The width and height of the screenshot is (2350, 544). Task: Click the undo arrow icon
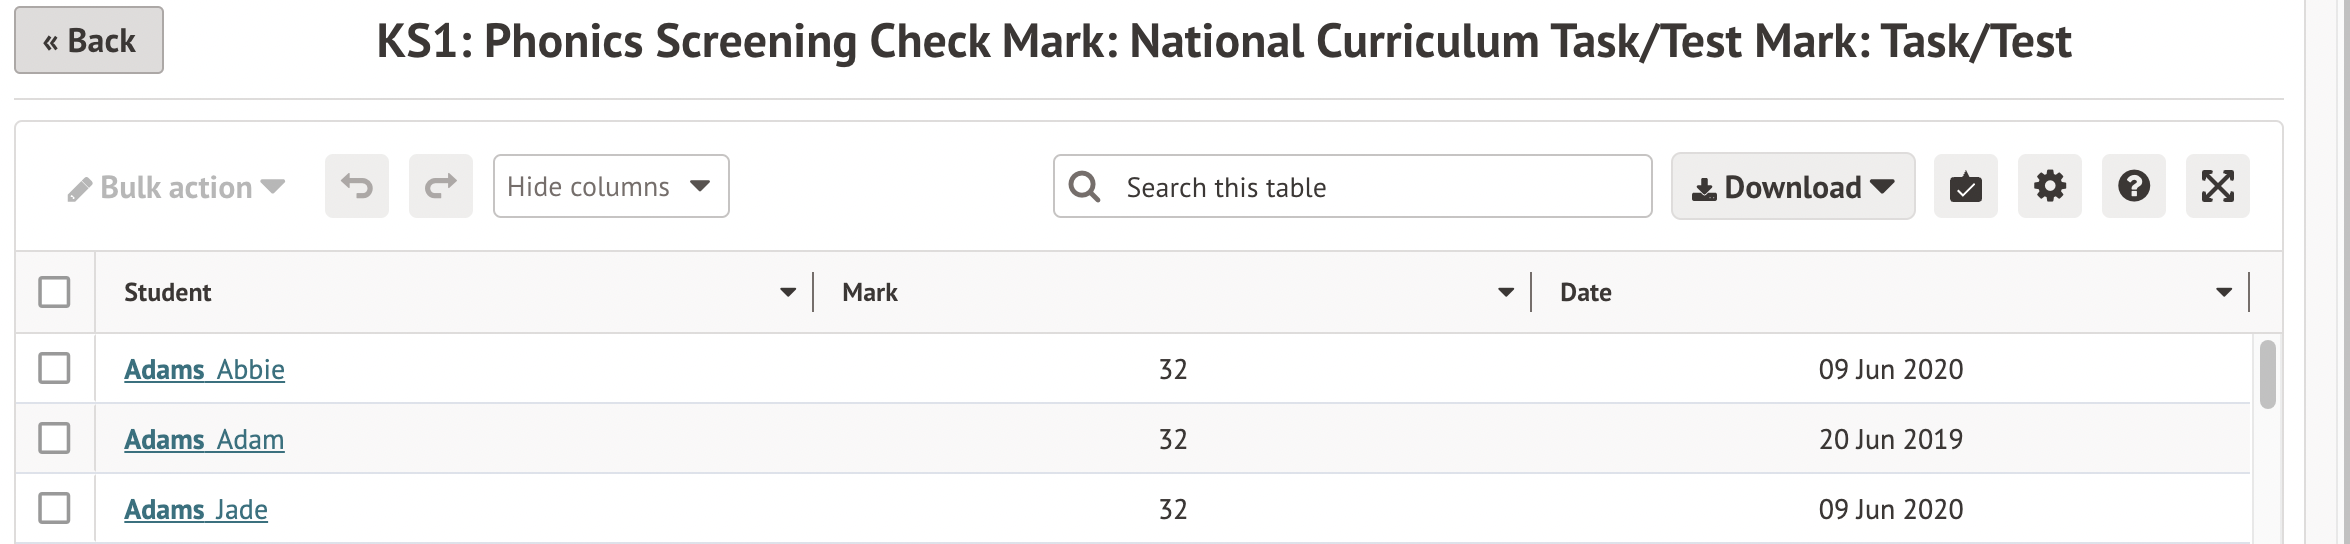[x=356, y=186]
